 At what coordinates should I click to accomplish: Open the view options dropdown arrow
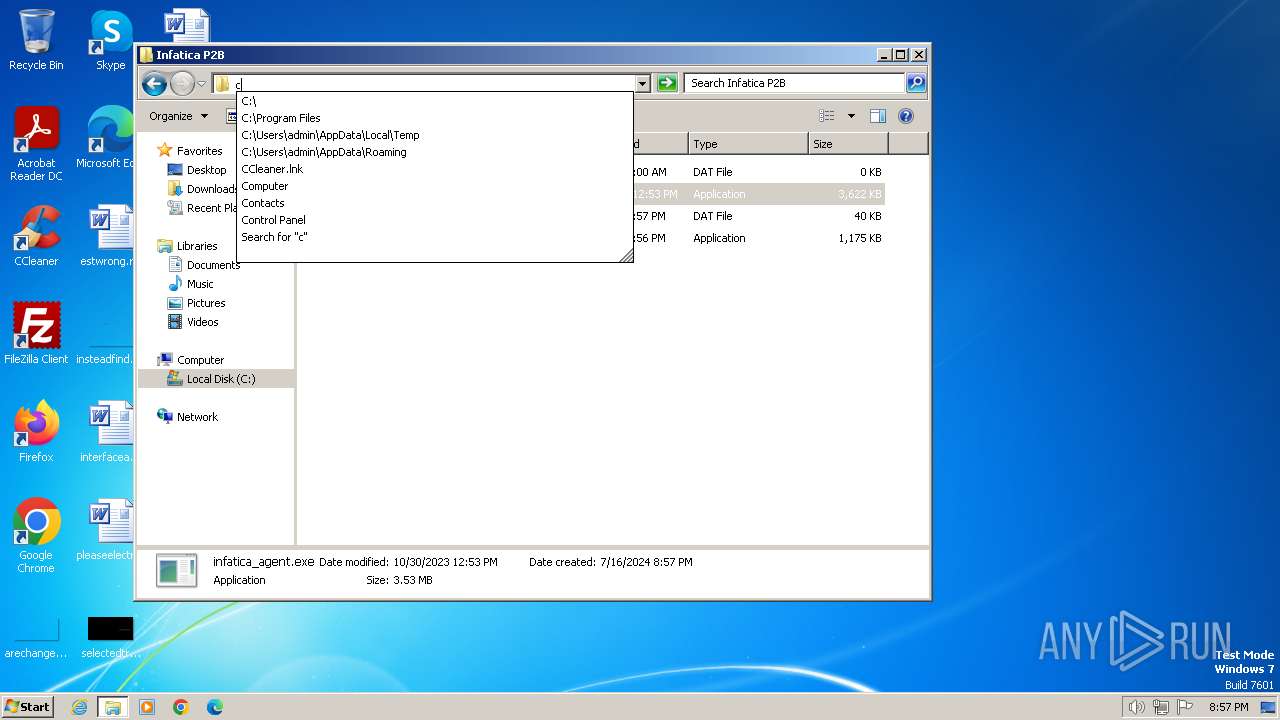851,116
